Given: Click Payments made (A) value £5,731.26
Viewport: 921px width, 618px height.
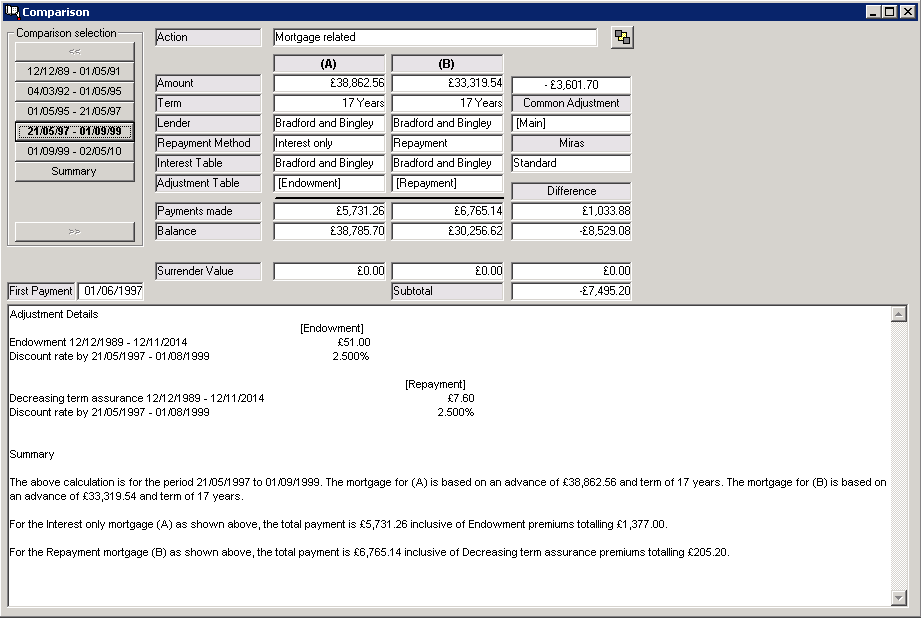Looking at the screenshot, I should [x=329, y=211].
